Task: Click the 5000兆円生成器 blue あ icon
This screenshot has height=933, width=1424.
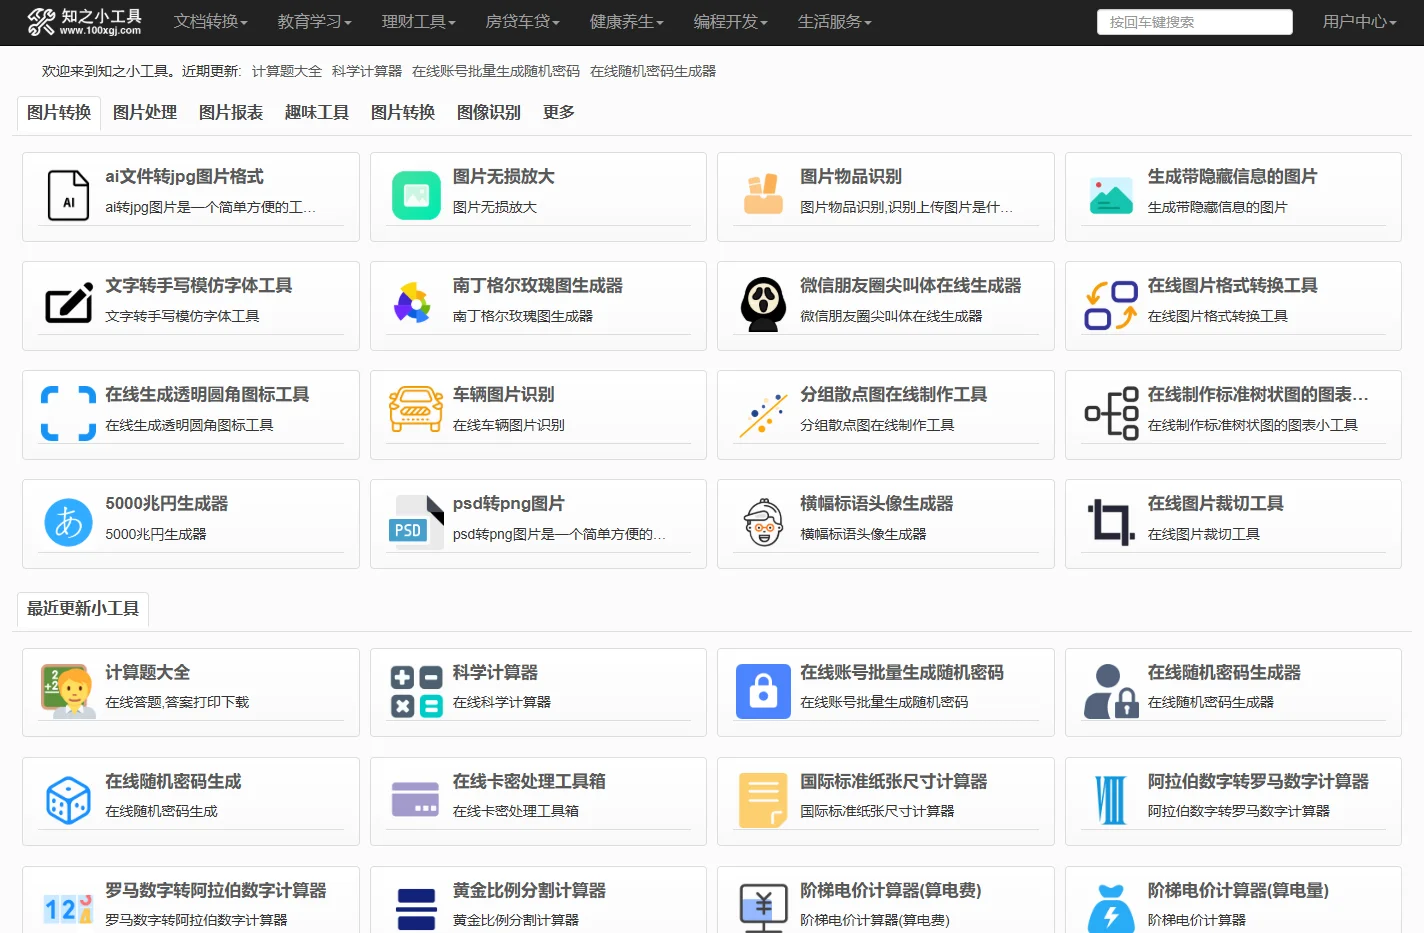Action: tap(68, 522)
